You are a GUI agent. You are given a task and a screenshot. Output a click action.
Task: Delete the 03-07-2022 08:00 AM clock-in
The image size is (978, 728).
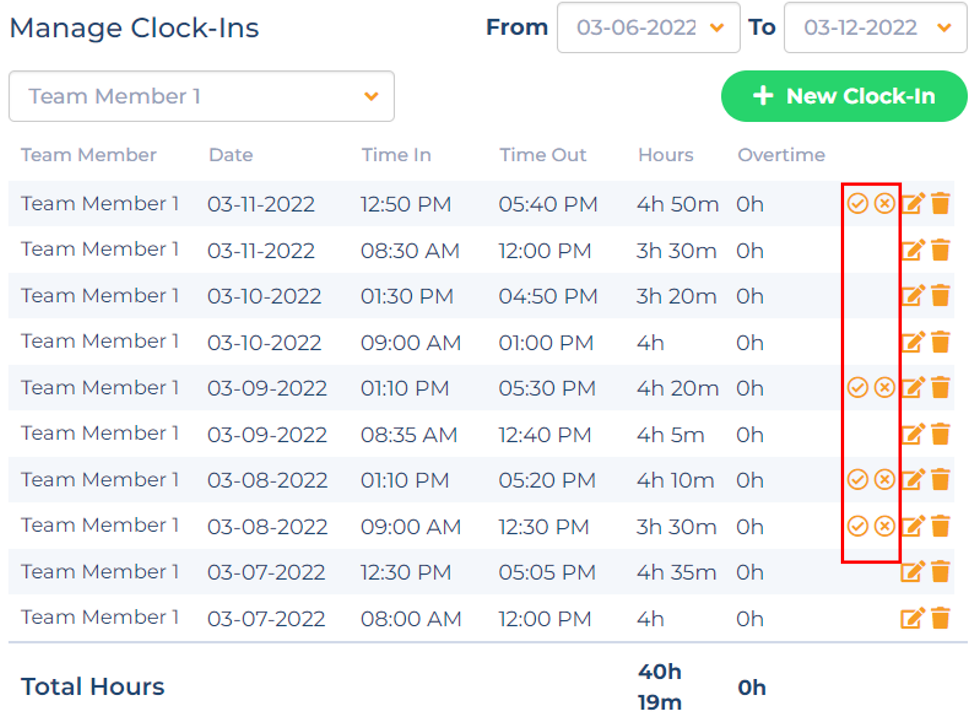941,618
